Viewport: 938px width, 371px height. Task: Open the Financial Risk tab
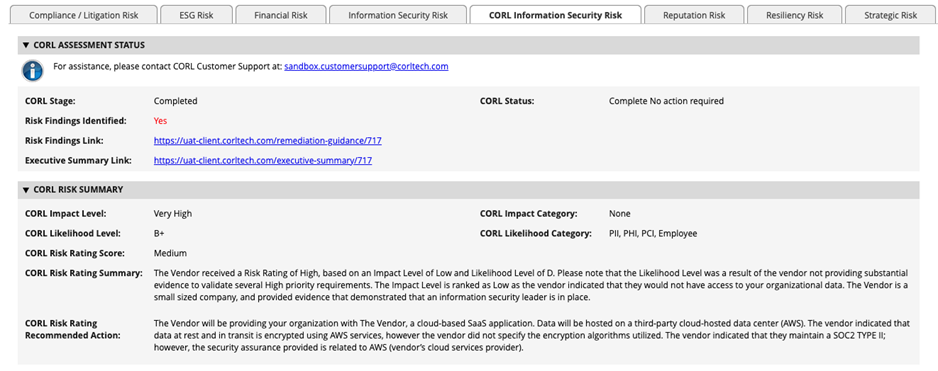tap(281, 15)
